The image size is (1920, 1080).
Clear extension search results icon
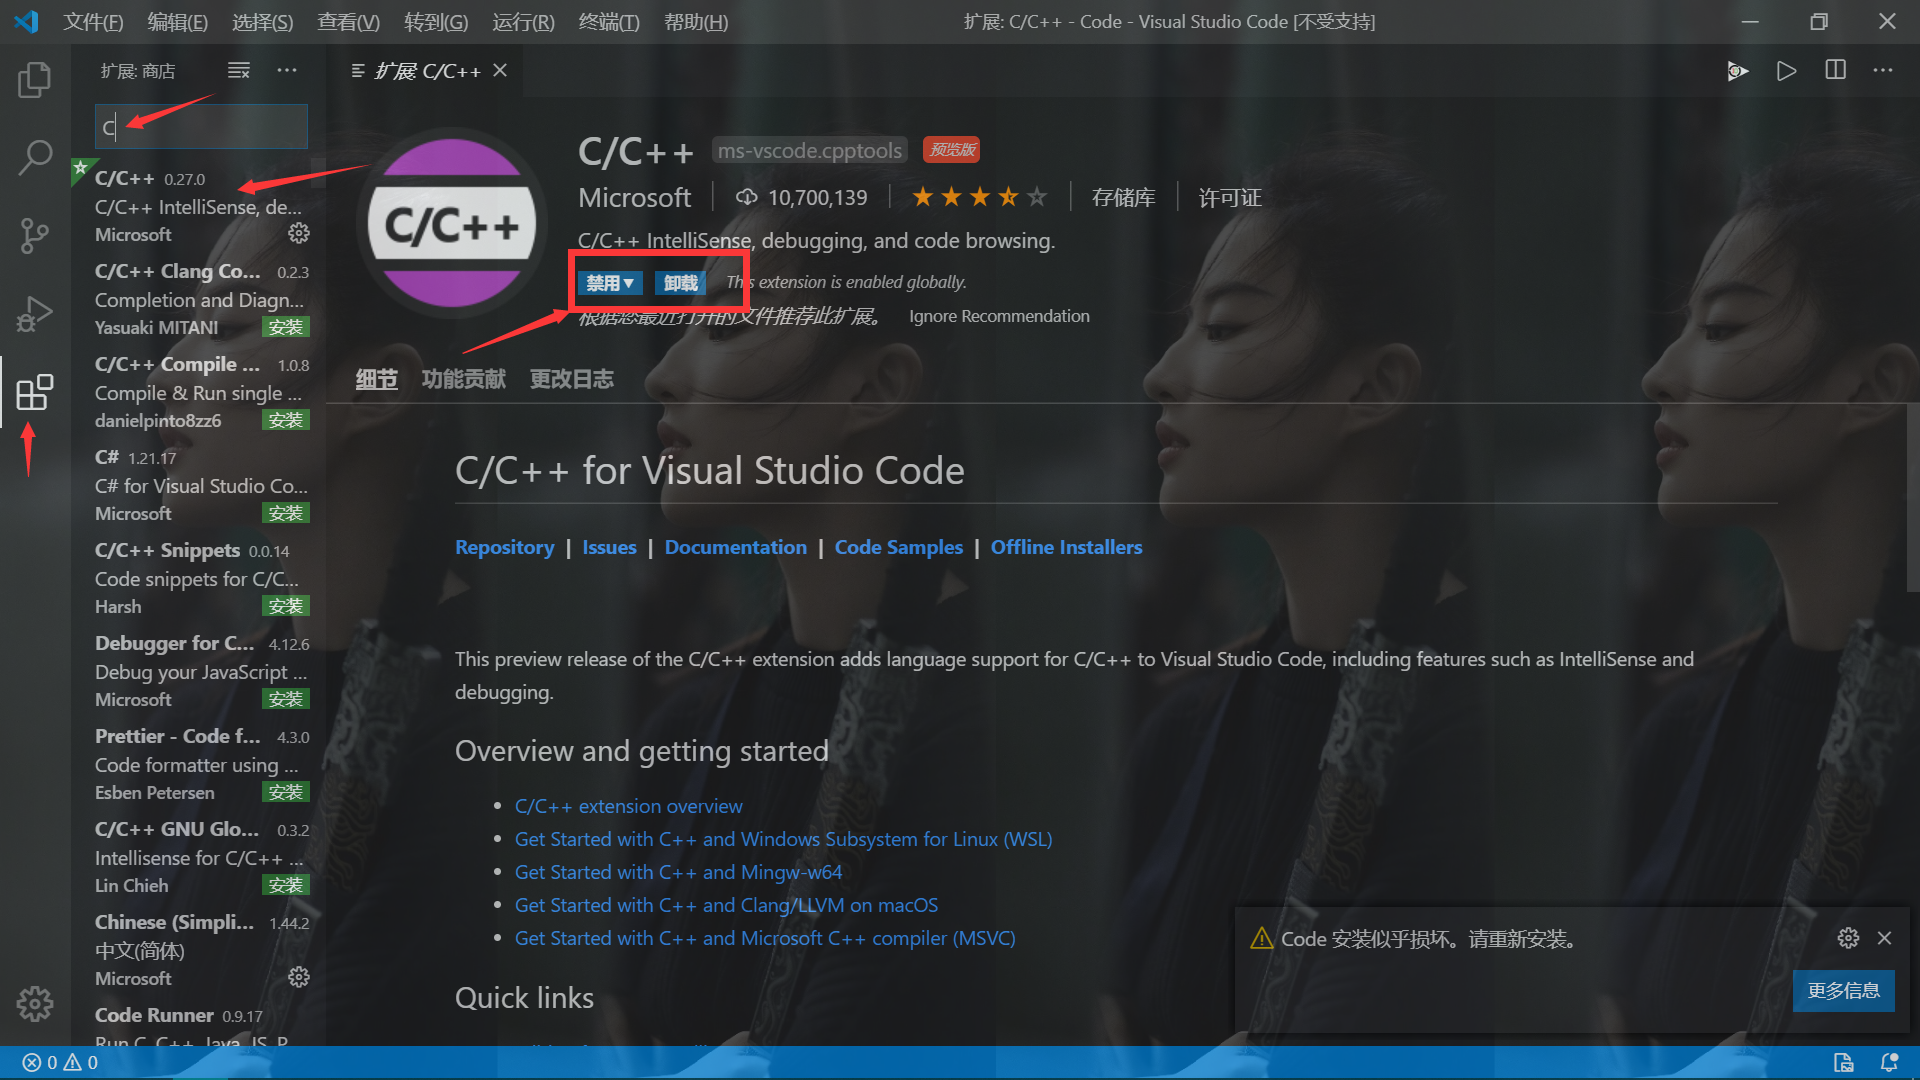(239, 70)
